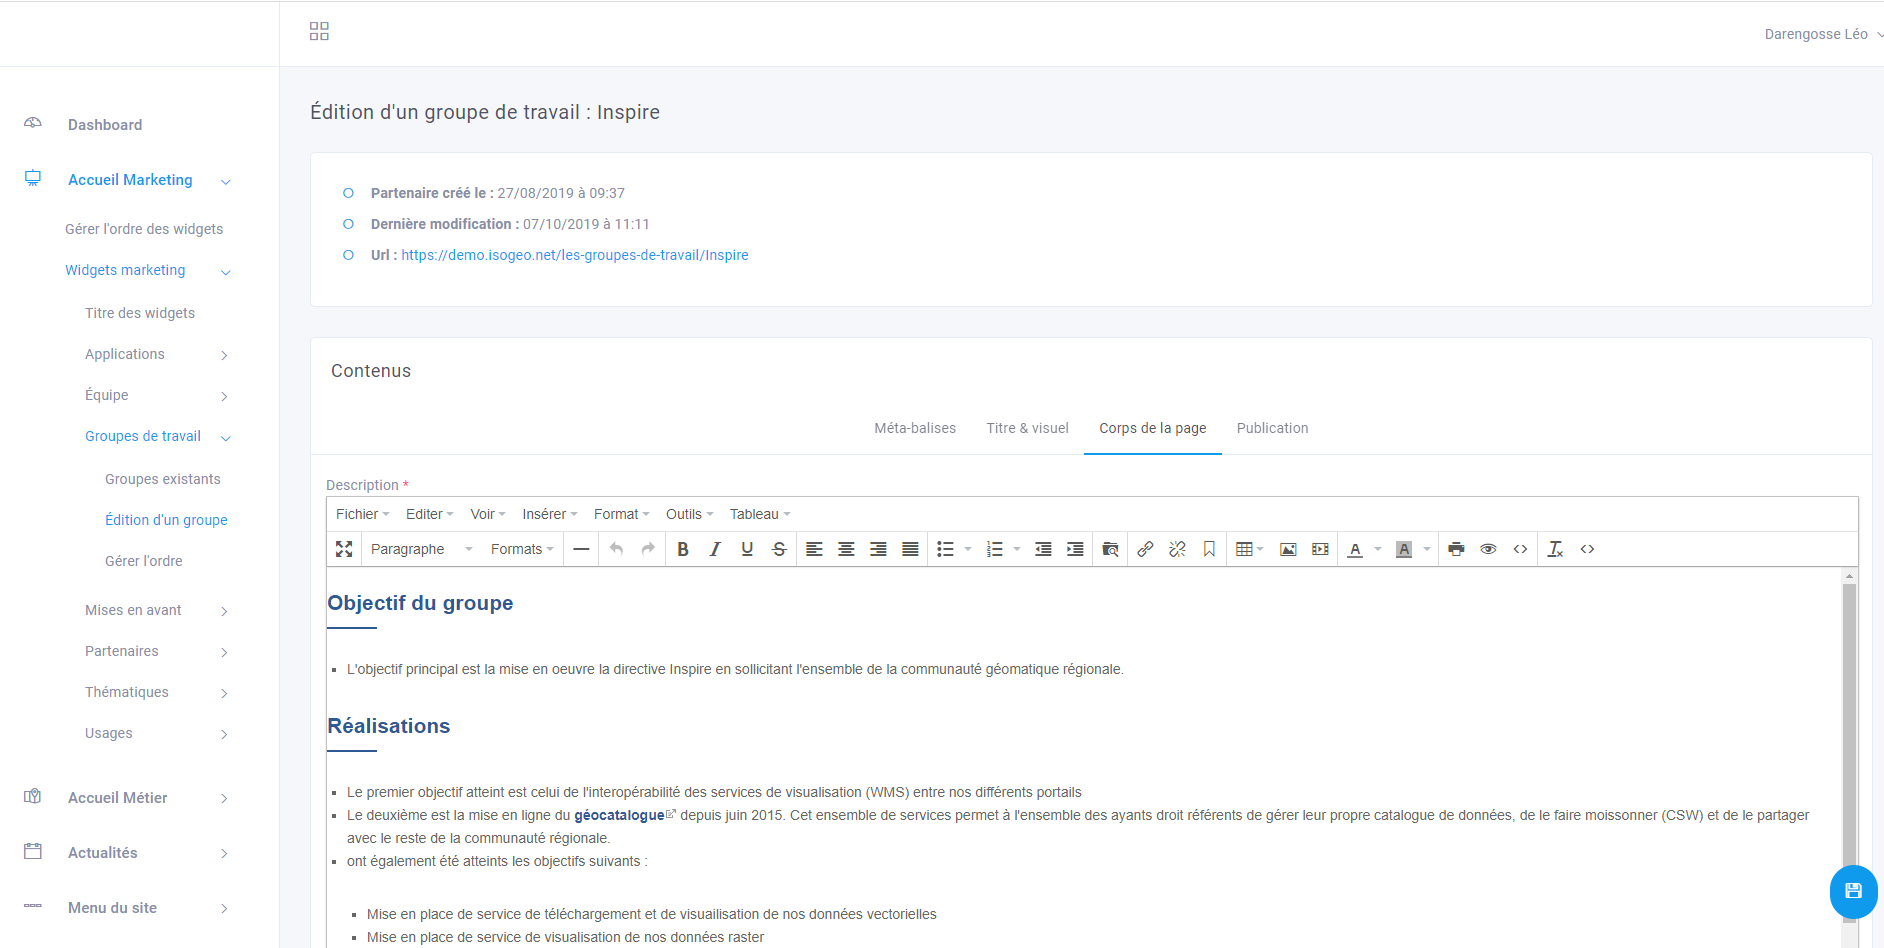Screen dimensions: 1884x948
Task: Decrease the indent
Action: 1043,549
